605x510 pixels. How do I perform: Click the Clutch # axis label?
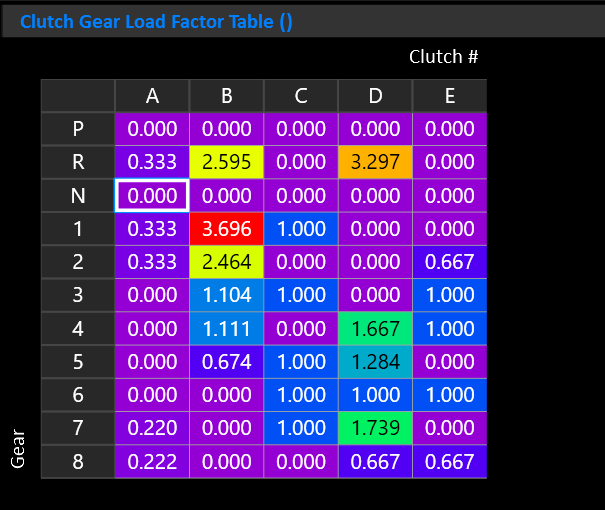click(x=444, y=57)
